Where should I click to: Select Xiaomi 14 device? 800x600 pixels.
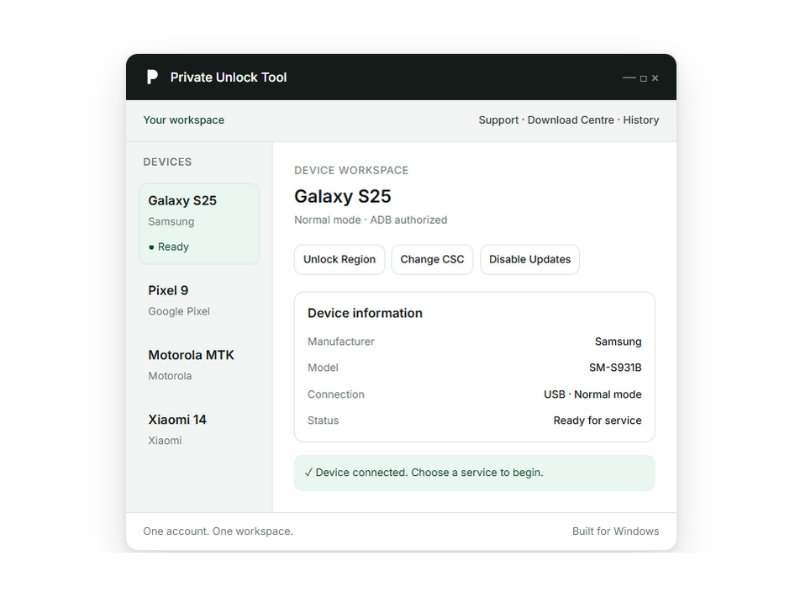[199, 430]
